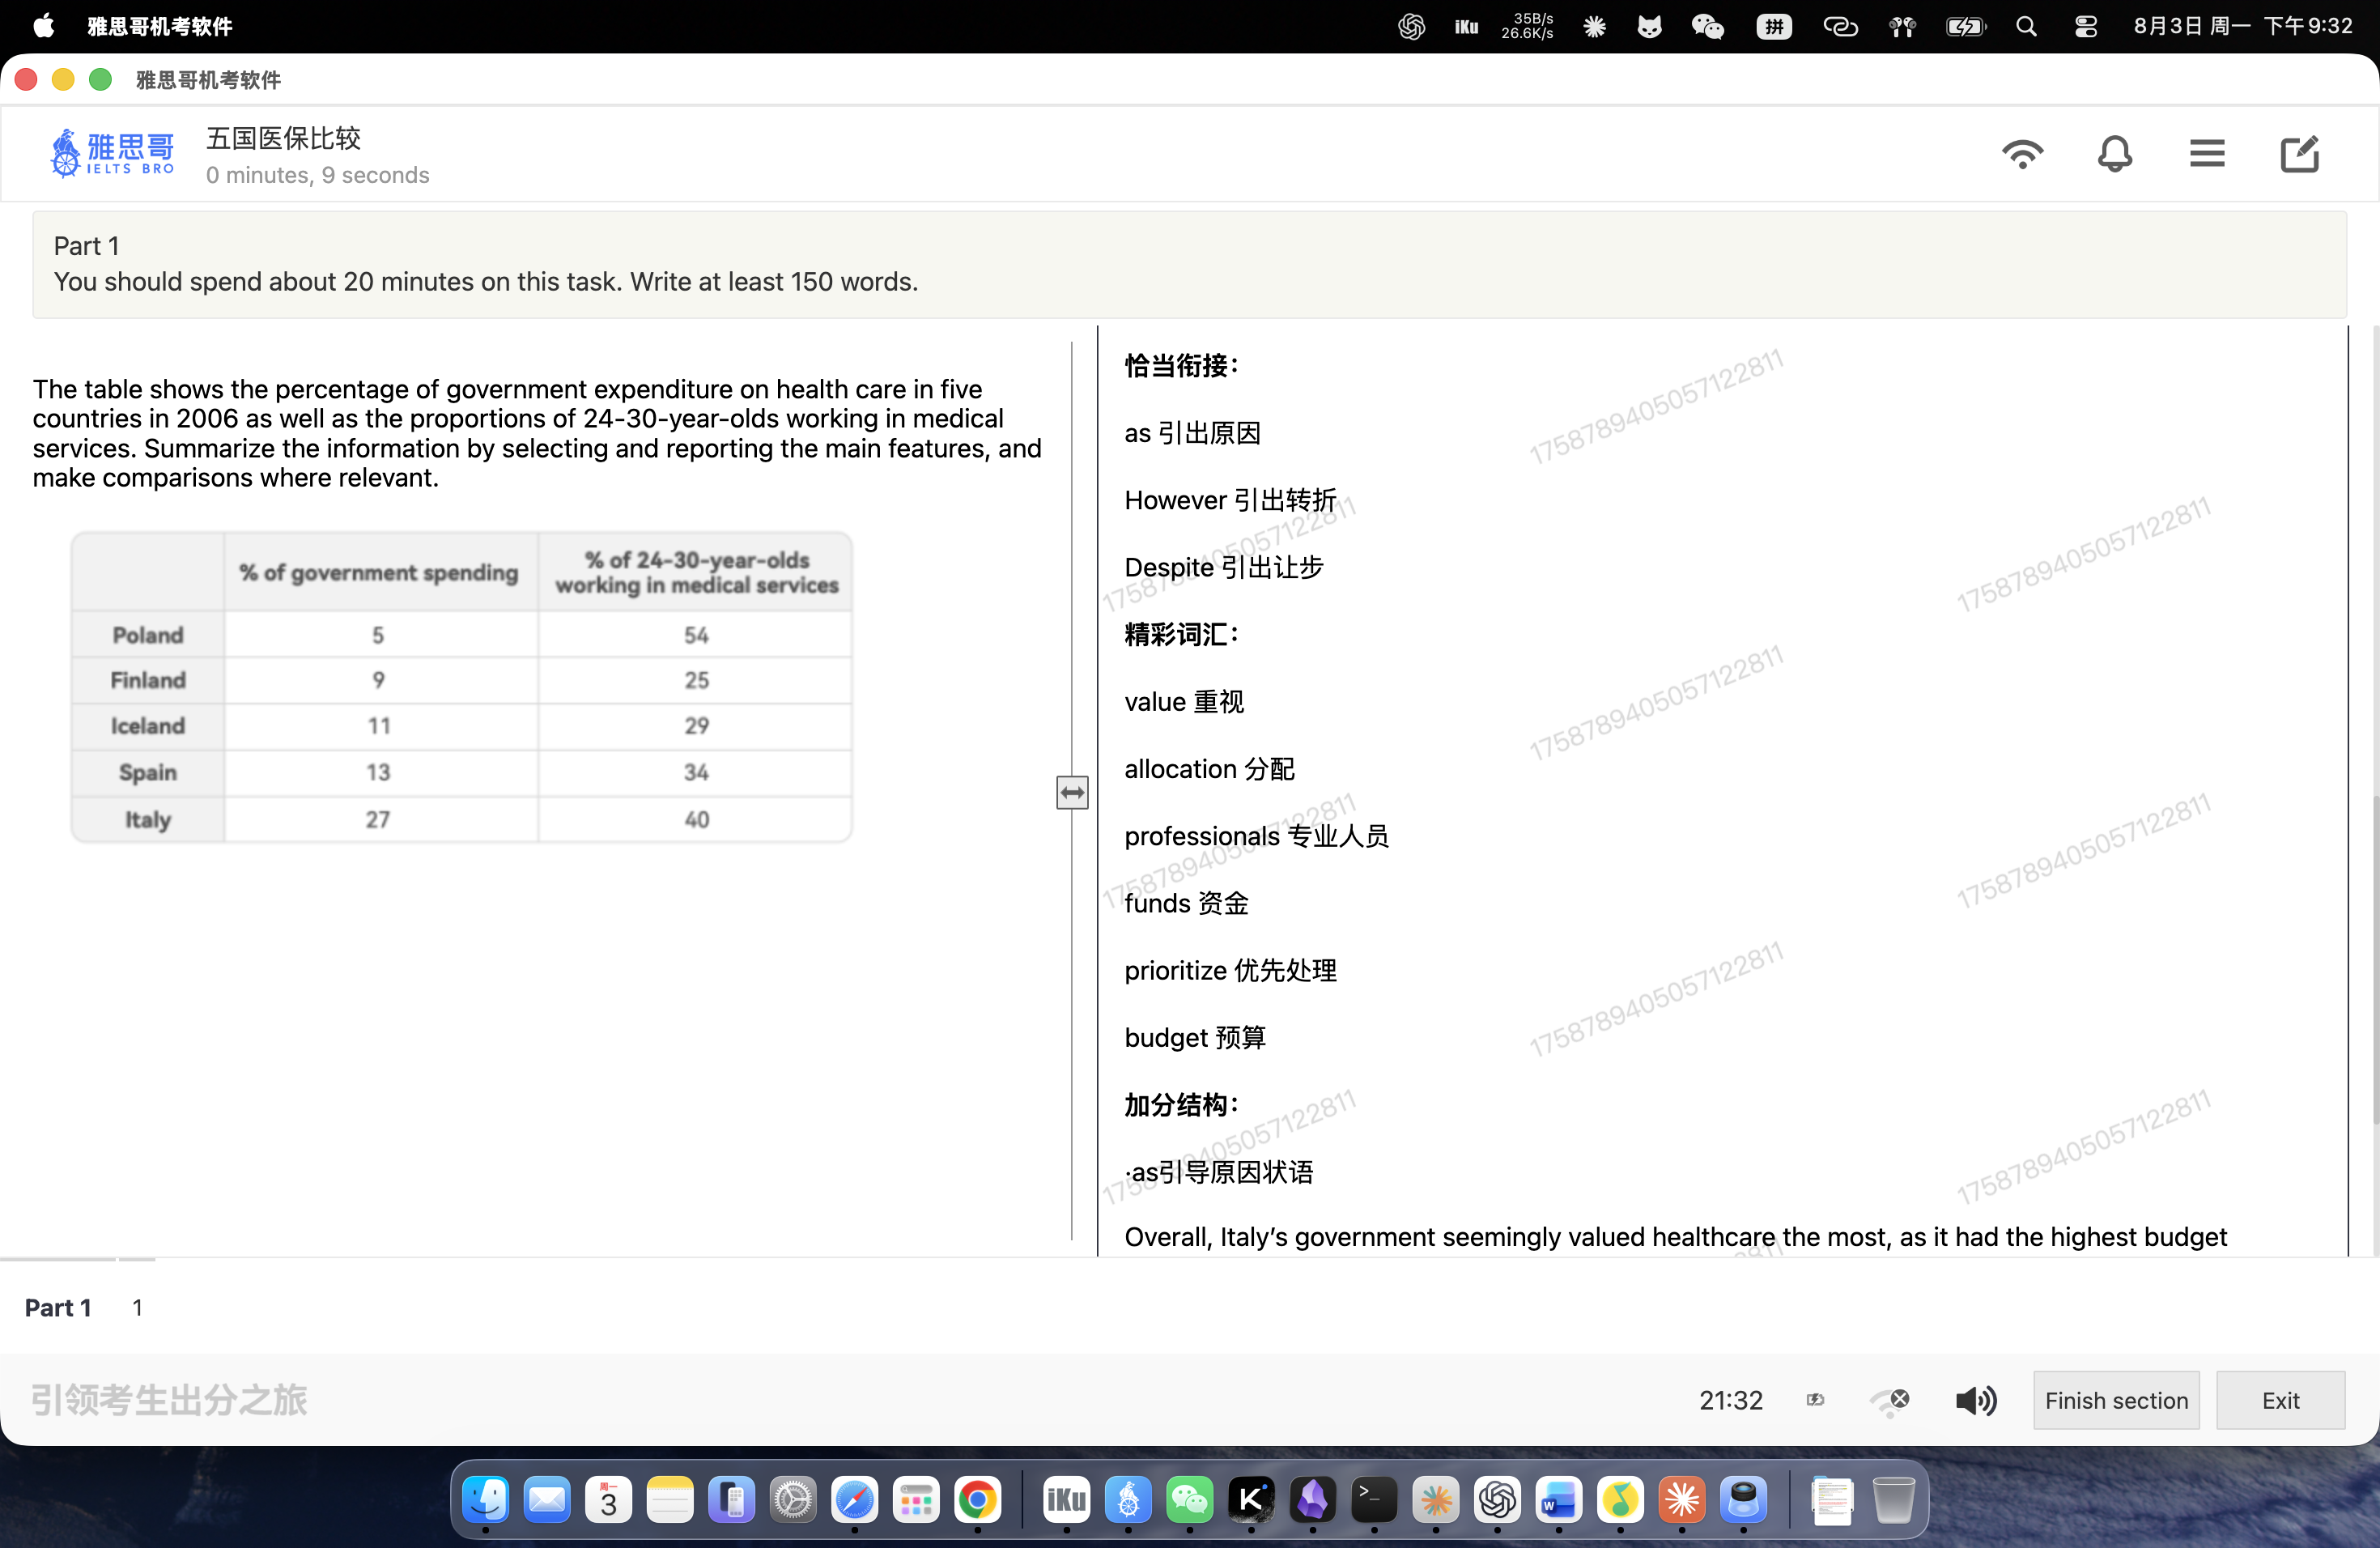Open WeChat from the dock
The width and height of the screenshot is (2380, 1548).
point(1190,1499)
